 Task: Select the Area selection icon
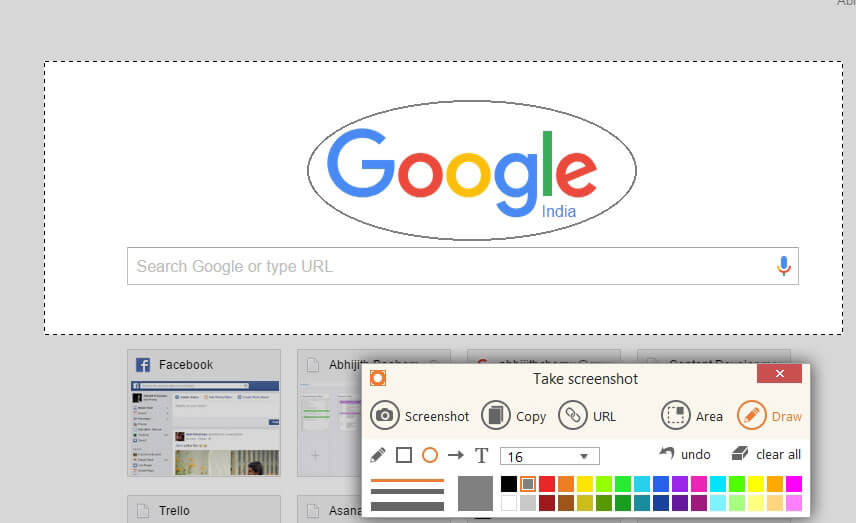(x=675, y=415)
